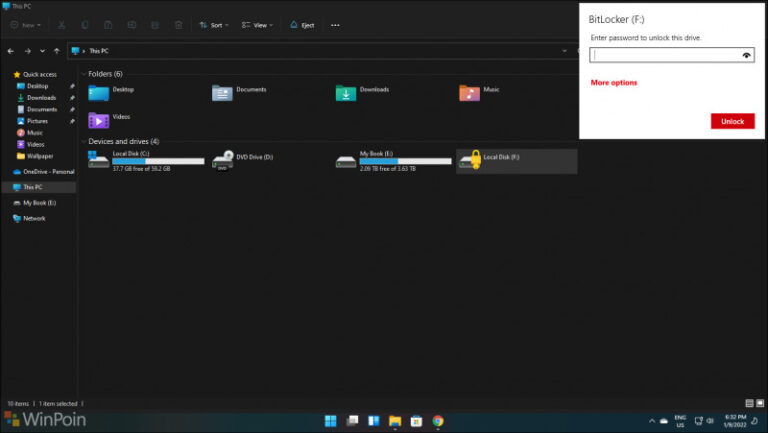The image size is (768, 433).
Task: Click the BitLocker Unlock button
Action: click(x=732, y=121)
